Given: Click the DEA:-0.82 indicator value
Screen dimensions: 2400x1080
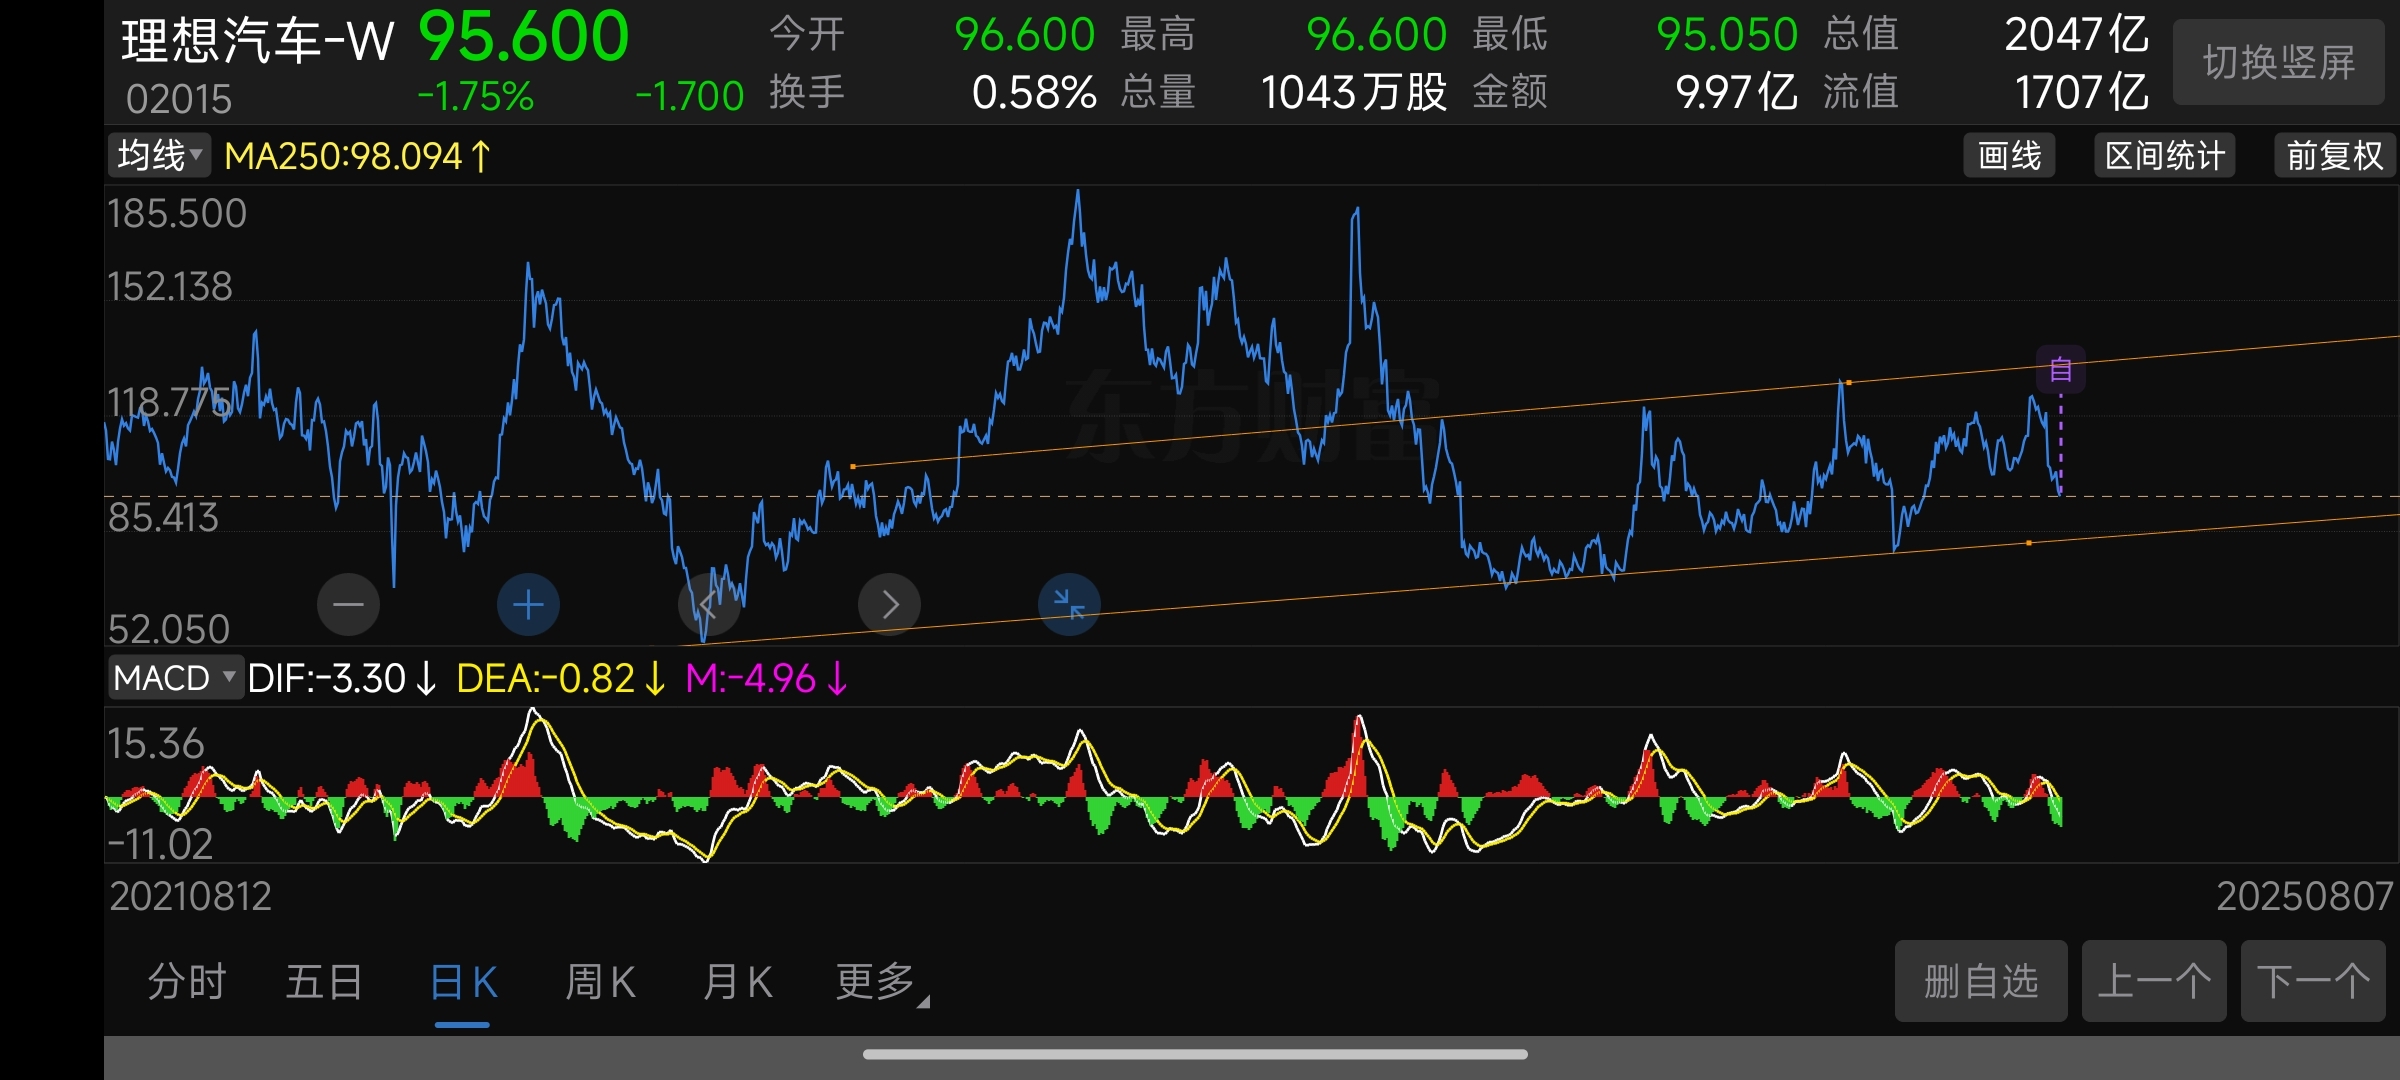Looking at the screenshot, I should point(561,679).
